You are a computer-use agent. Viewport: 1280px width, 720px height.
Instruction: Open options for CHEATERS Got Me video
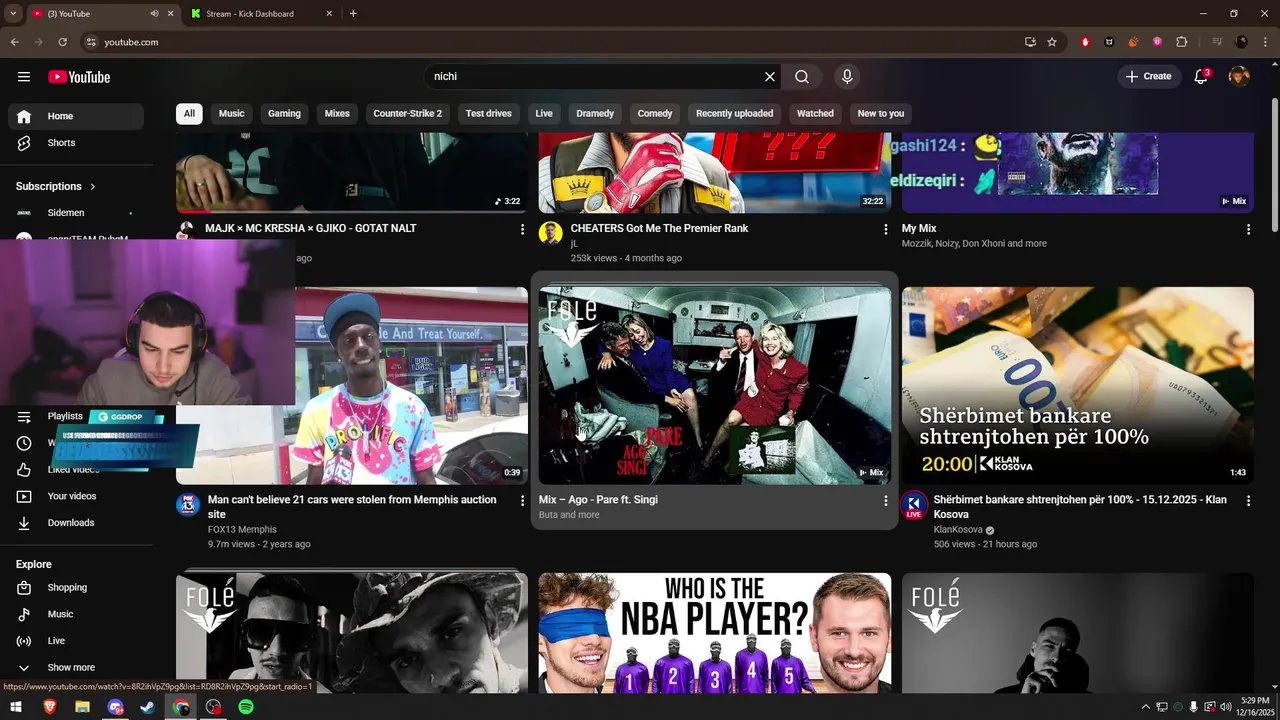[x=885, y=230]
